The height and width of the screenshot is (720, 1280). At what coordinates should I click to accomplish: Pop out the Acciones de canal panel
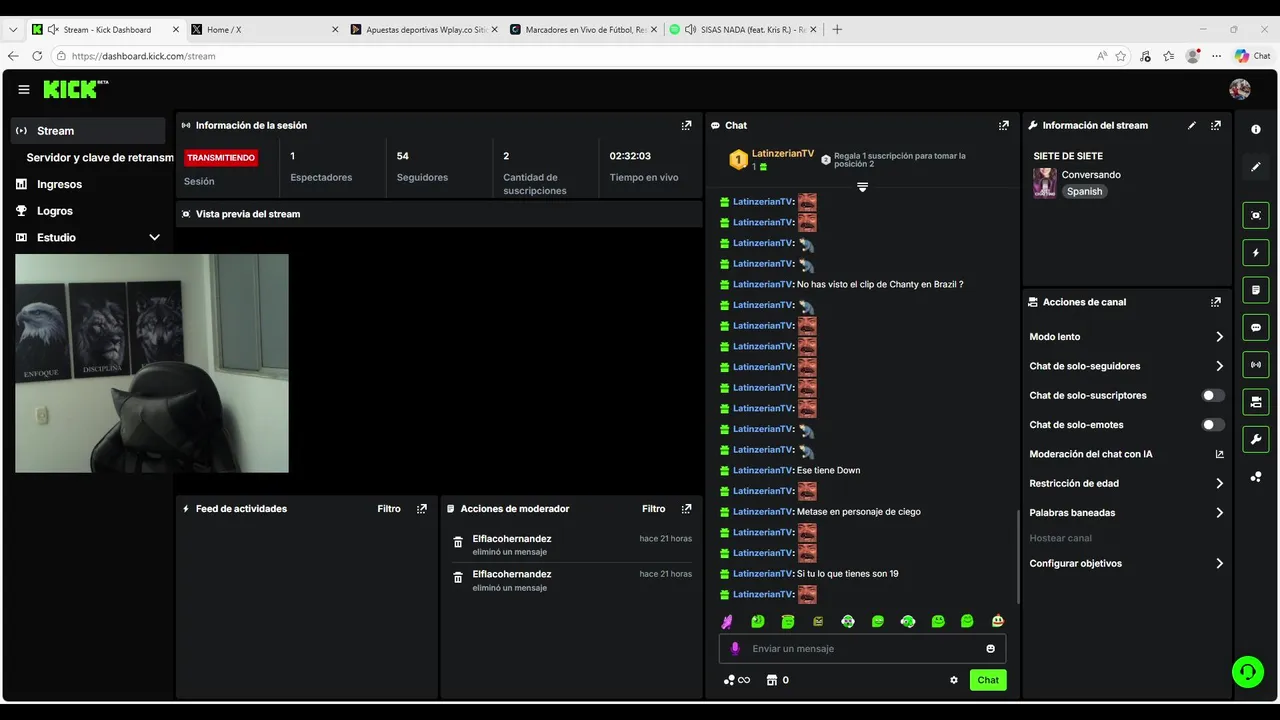pyautogui.click(x=1216, y=302)
